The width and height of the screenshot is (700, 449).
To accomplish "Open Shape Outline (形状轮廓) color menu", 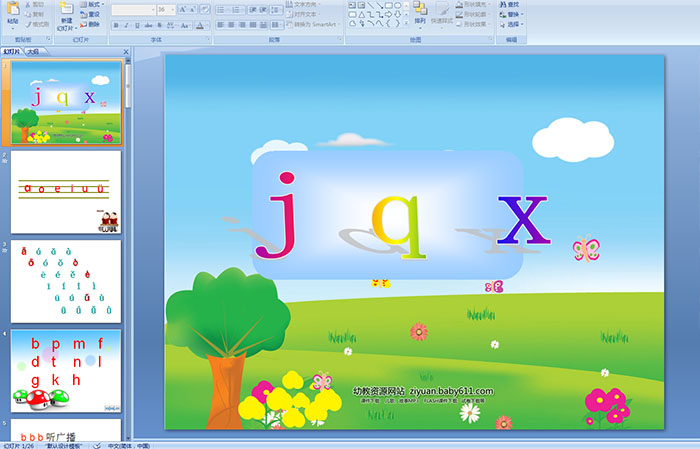I will click(474, 14).
